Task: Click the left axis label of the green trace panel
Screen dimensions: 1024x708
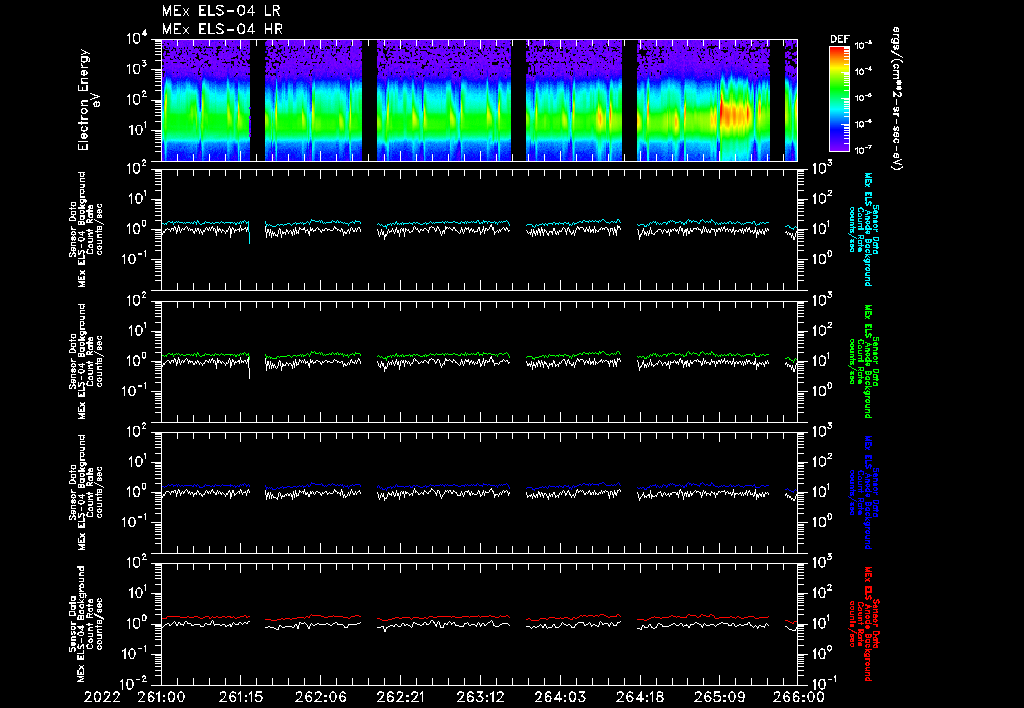Action: (x=86, y=361)
